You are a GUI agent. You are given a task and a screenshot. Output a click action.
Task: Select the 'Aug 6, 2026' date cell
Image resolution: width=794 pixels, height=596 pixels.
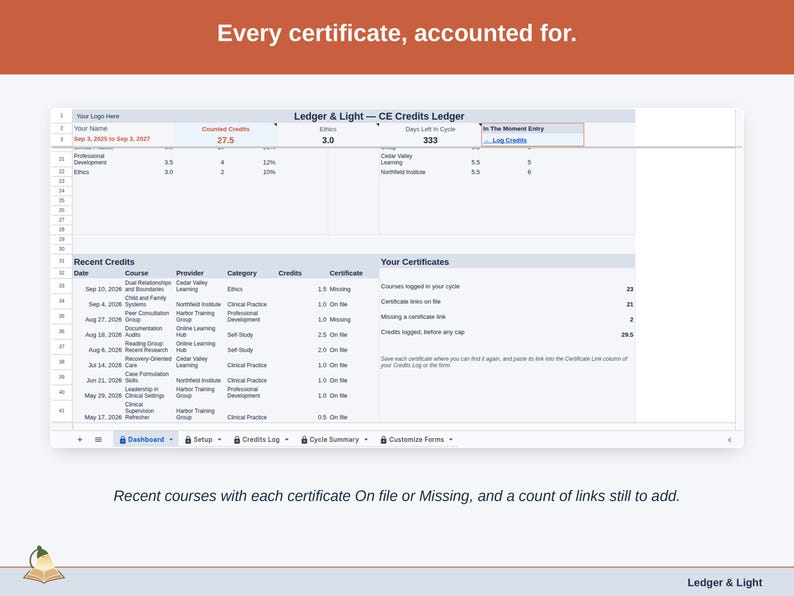coord(105,350)
